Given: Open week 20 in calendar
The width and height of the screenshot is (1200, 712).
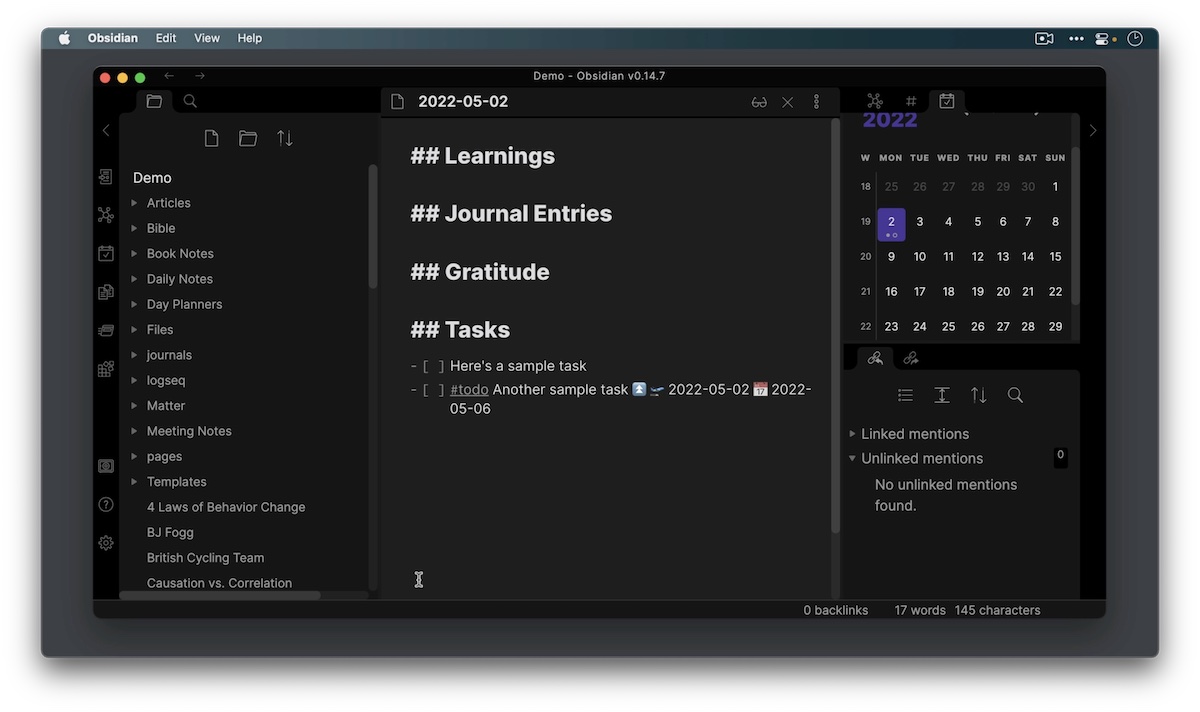Looking at the screenshot, I should click(x=866, y=257).
